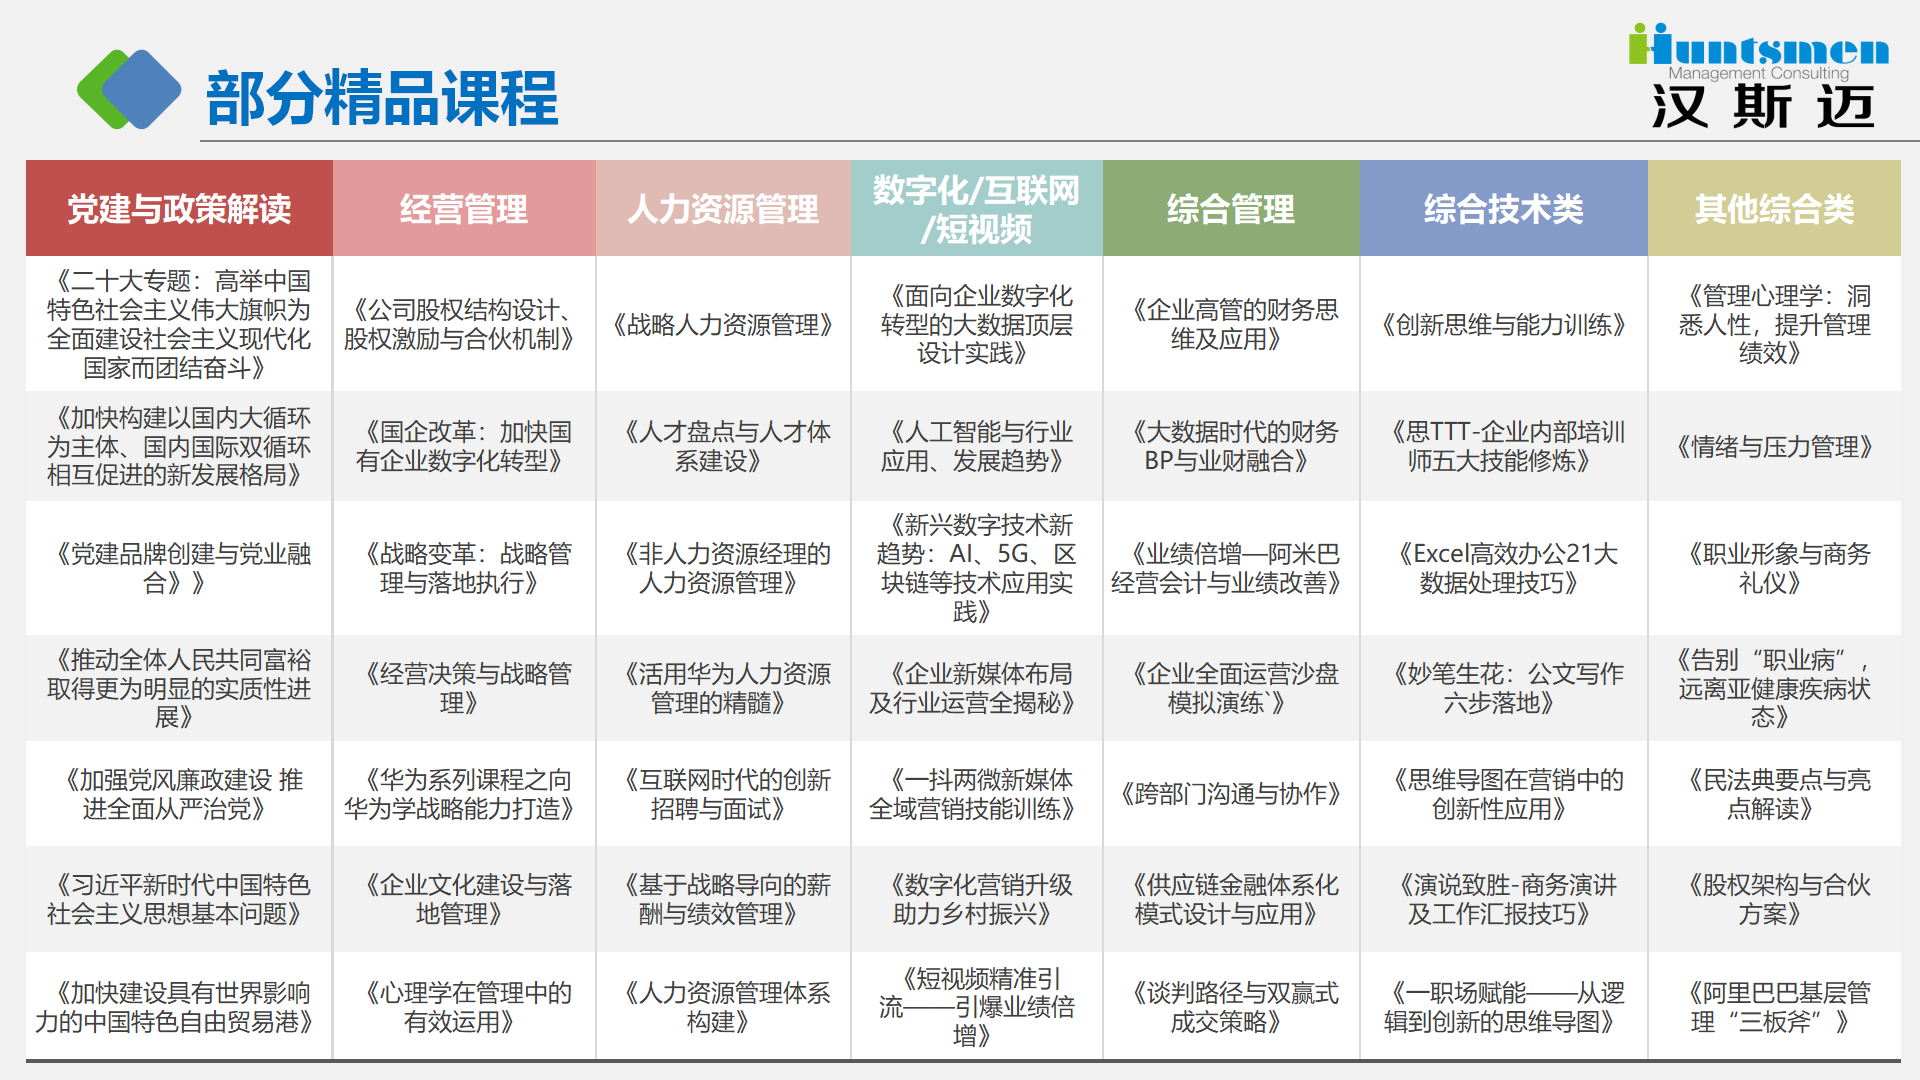Image resolution: width=1920 pixels, height=1080 pixels.
Task: Click the 思维导图在营销中的创新性应用 cell
Action: pyautogui.click(x=1504, y=794)
